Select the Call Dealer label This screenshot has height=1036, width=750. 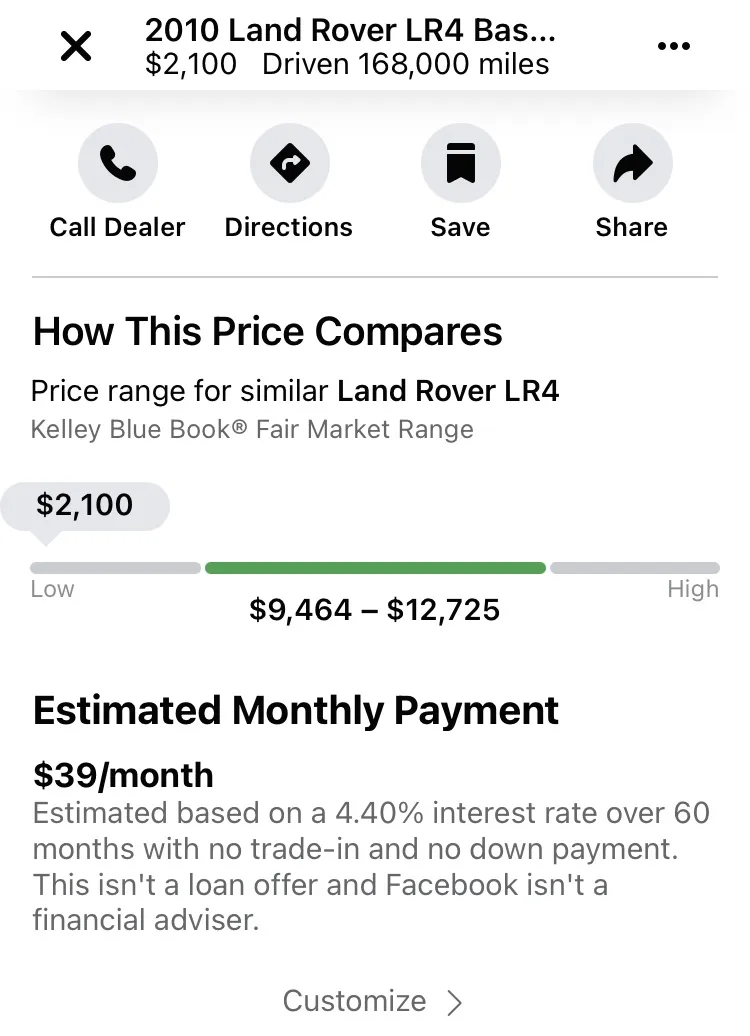click(118, 227)
